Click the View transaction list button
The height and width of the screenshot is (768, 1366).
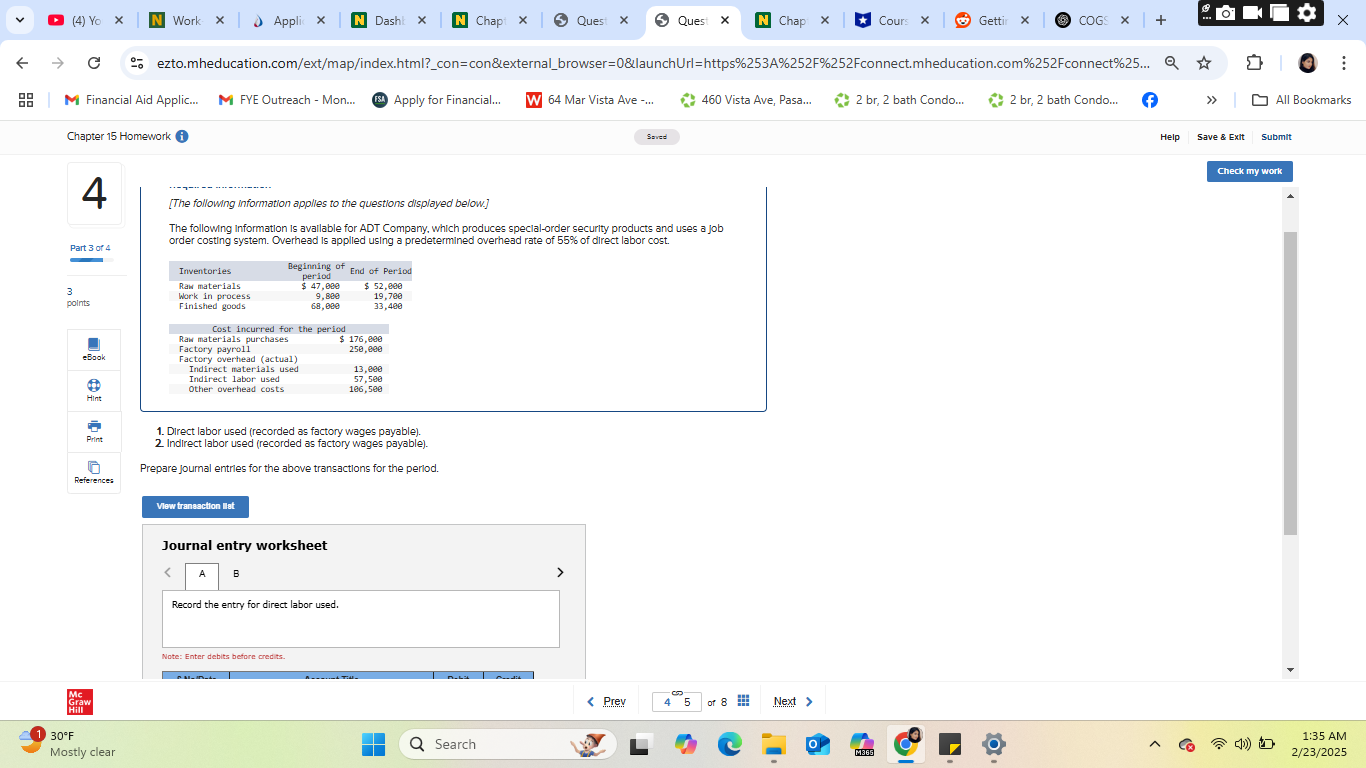pos(195,506)
